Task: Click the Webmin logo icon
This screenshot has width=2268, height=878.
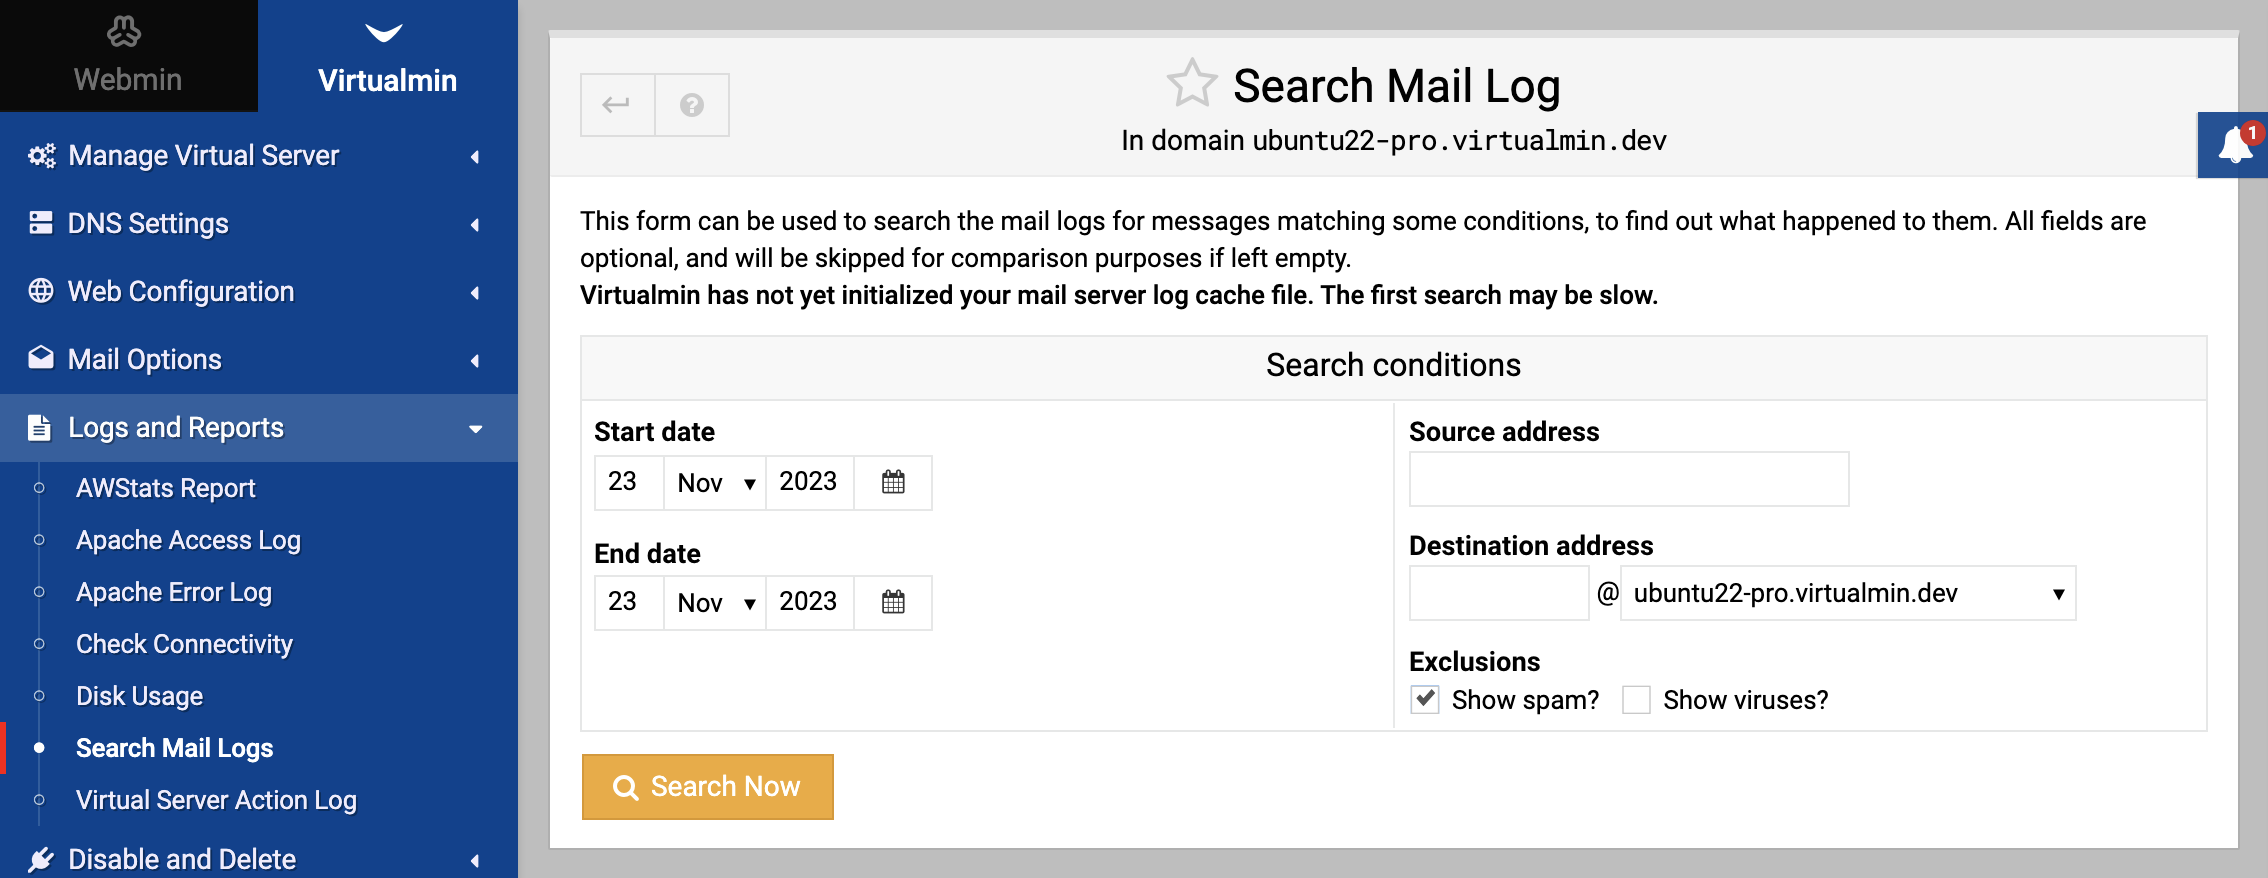Action: (124, 32)
